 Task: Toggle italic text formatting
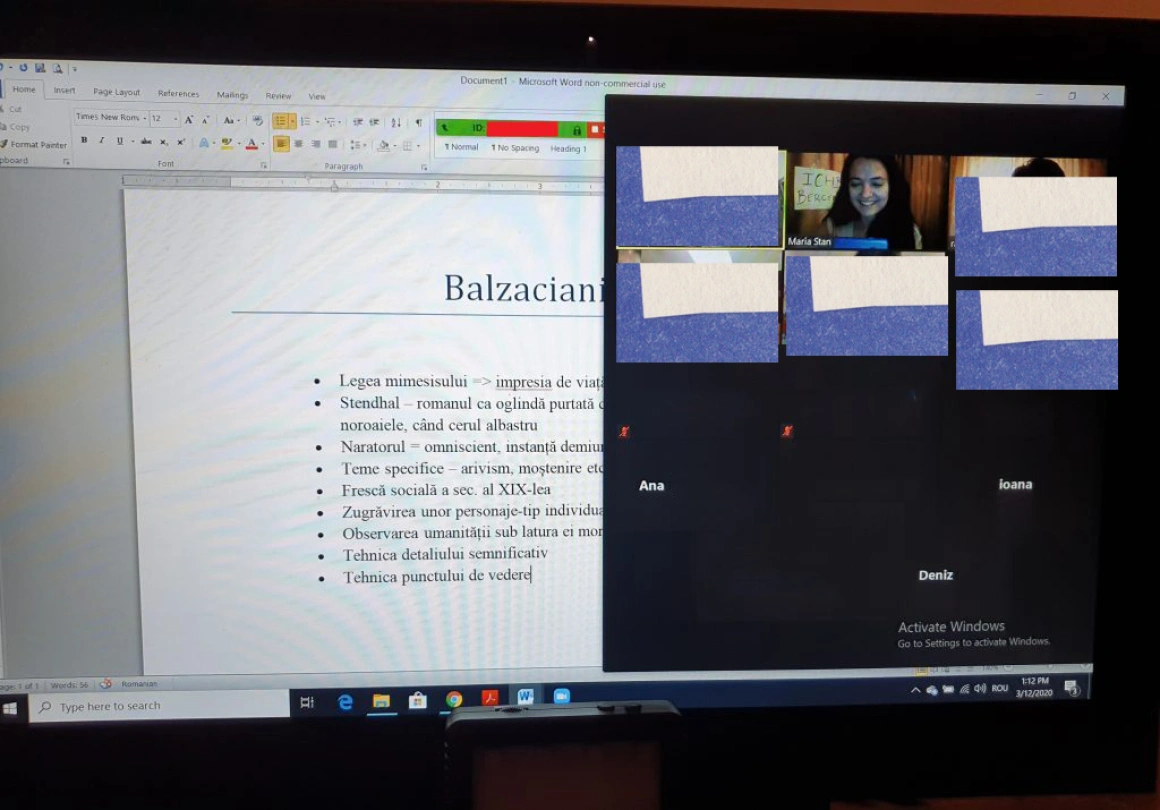[101, 141]
